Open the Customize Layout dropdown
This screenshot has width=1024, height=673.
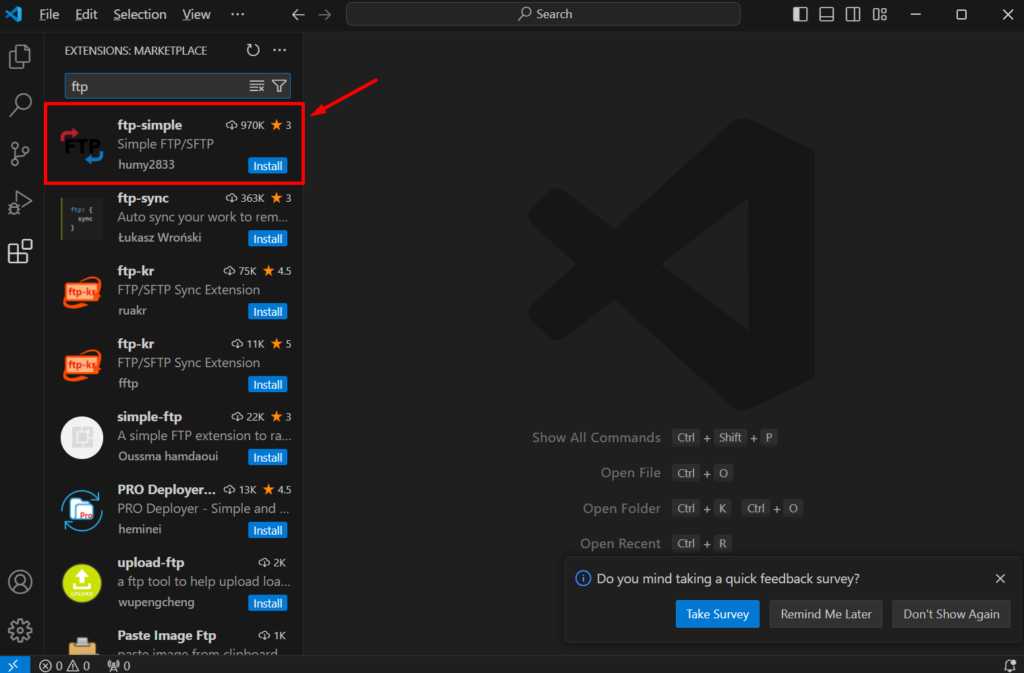coord(880,14)
